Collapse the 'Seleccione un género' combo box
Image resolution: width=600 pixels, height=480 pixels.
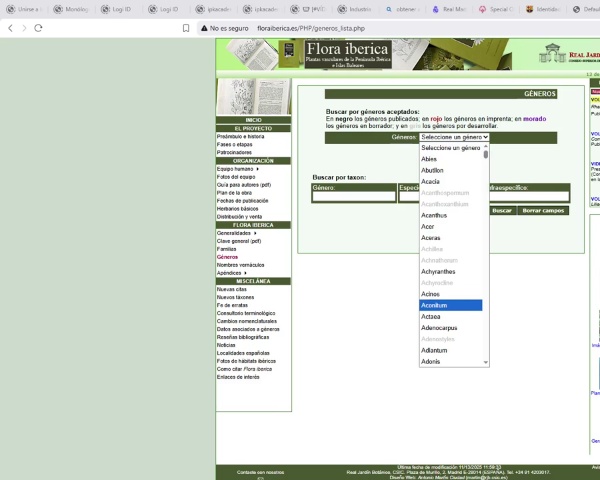[453, 137]
